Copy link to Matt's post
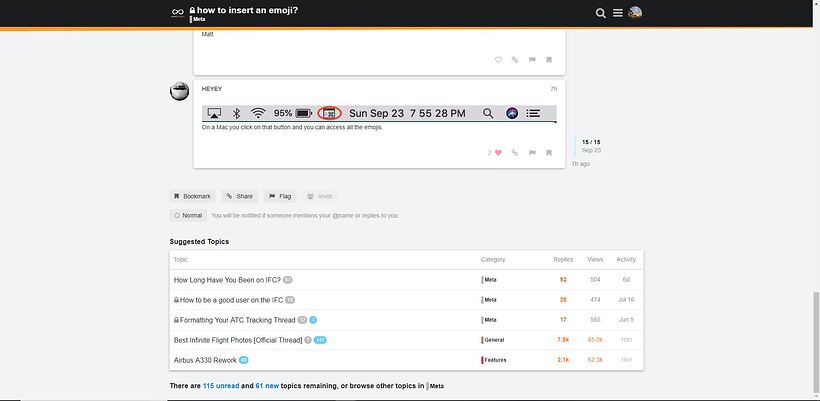820x401 pixels. click(x=515, y=60)
